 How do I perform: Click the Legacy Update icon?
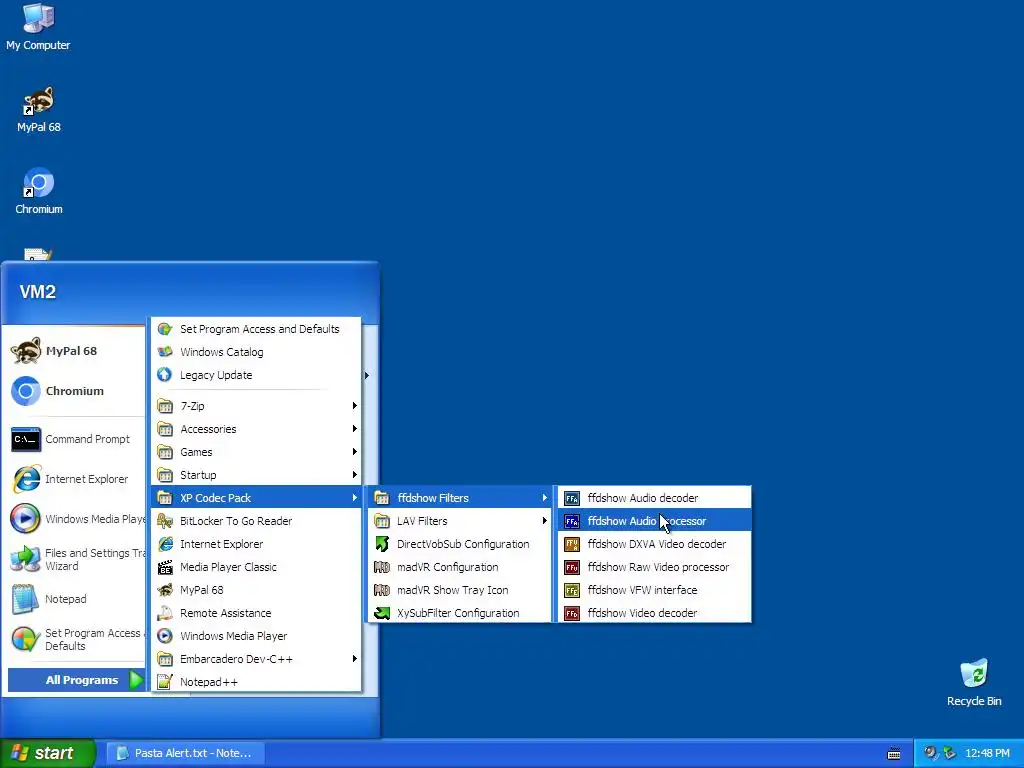(165, 375)
